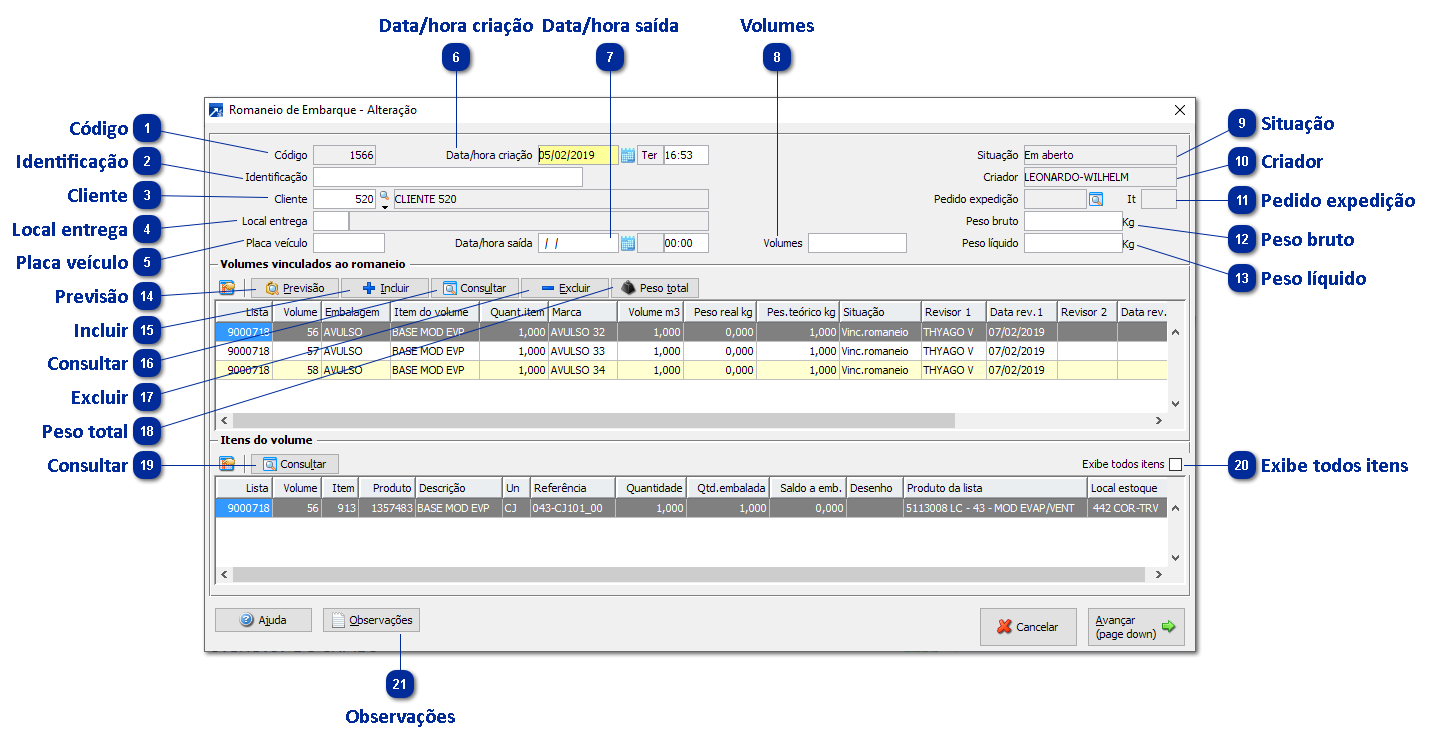Open calendar picker for Data/hora saída
1431x745 pixels.
pos(628,243)
